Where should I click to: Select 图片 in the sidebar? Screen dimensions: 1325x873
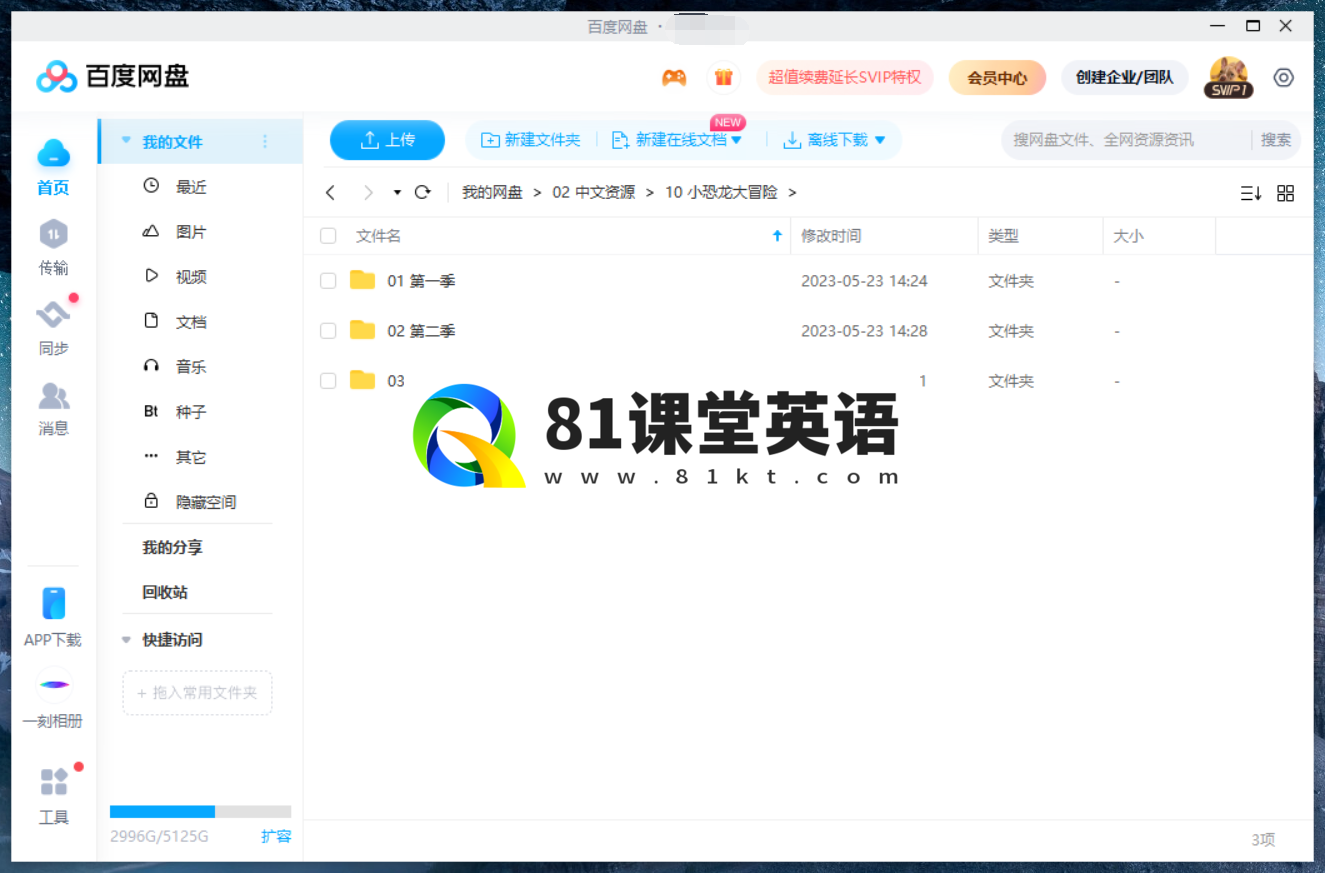click(191, 231)
